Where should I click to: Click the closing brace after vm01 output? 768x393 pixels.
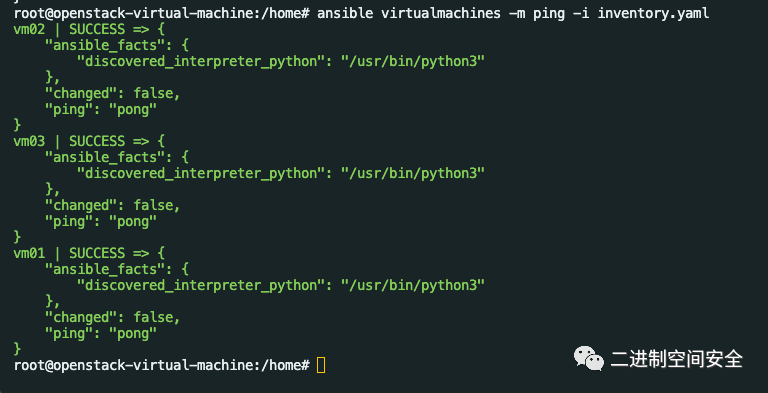pos(18,348)
